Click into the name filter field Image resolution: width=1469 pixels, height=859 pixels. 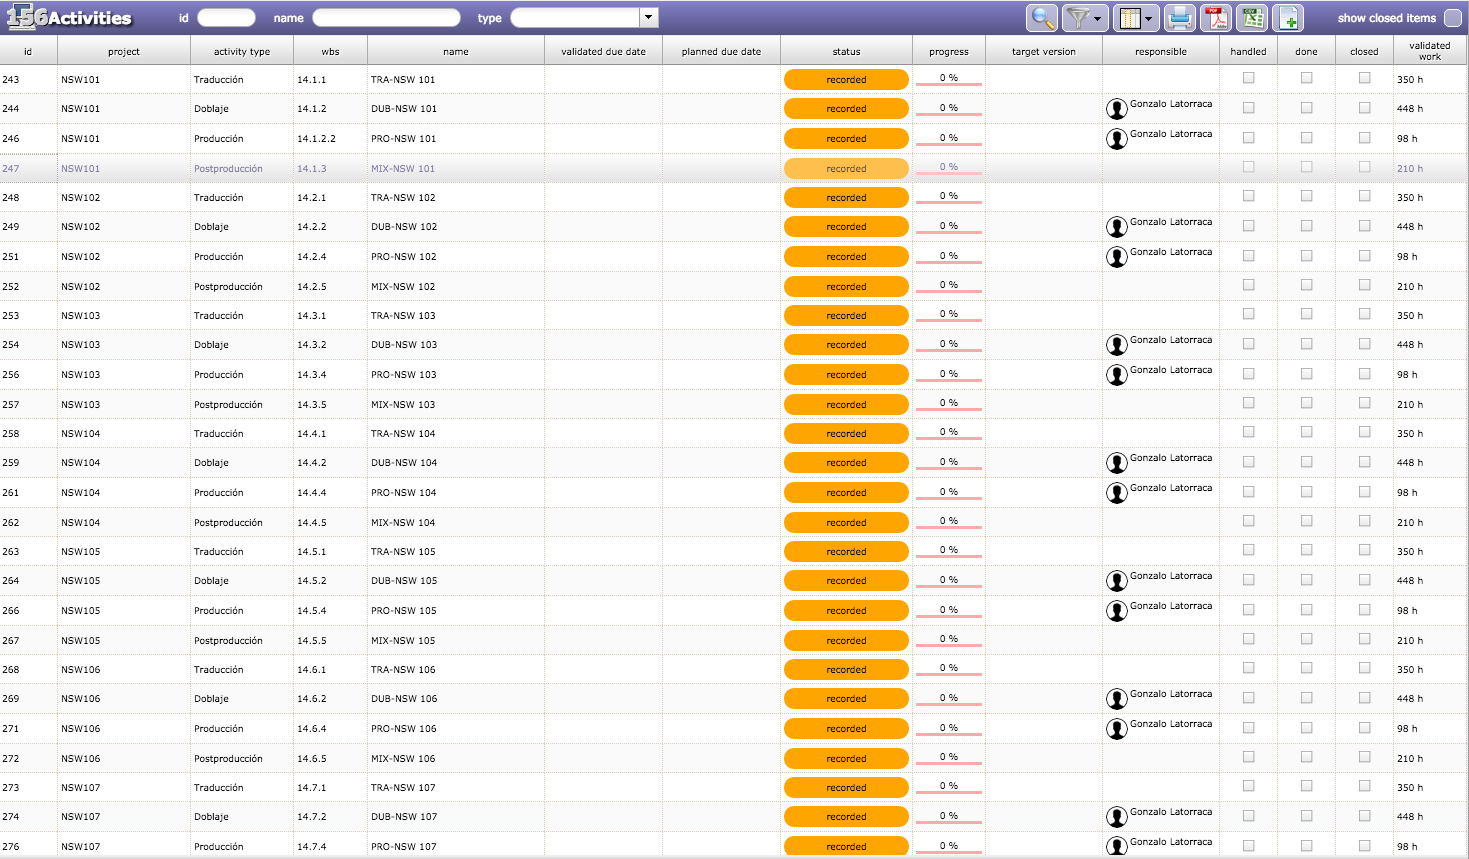tap(386, 18)
